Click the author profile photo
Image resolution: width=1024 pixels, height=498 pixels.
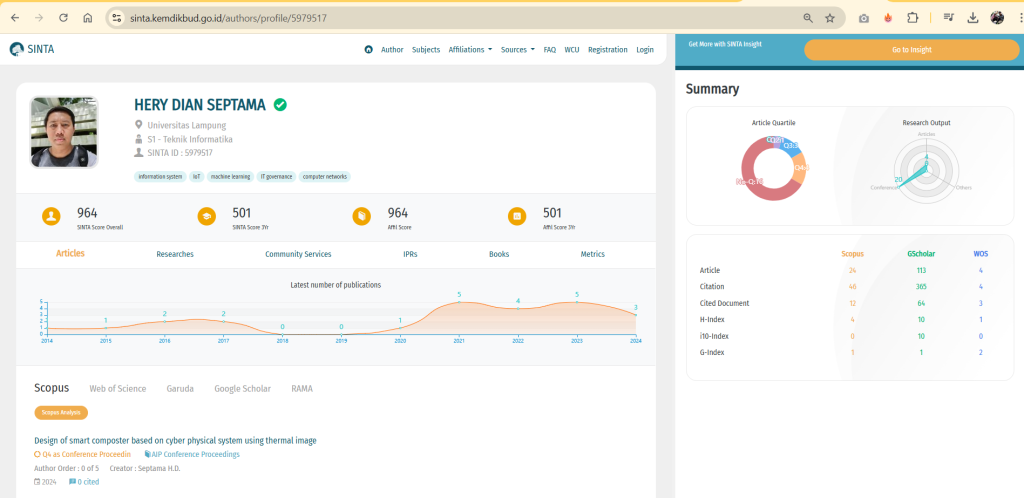pyautogui.click(x=64, y=131)
